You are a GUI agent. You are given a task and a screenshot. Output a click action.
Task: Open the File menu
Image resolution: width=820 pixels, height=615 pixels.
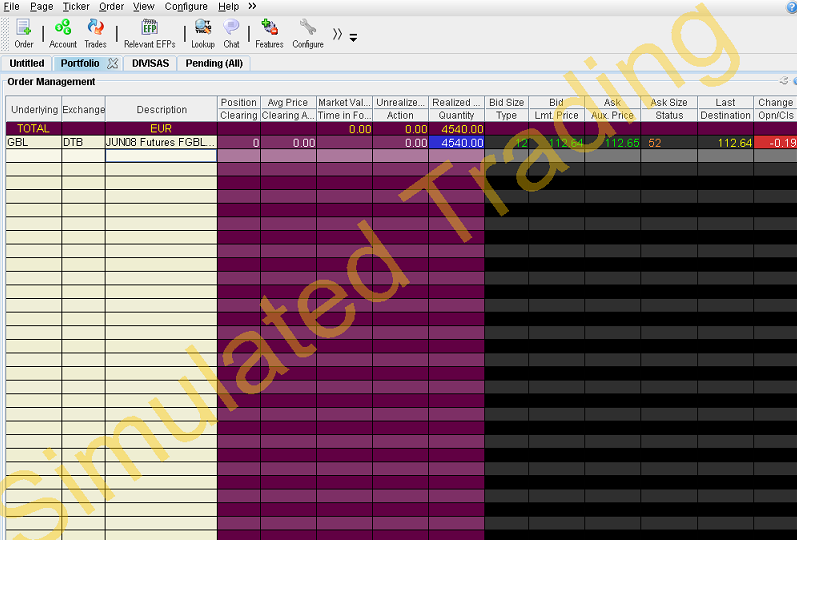11,7
